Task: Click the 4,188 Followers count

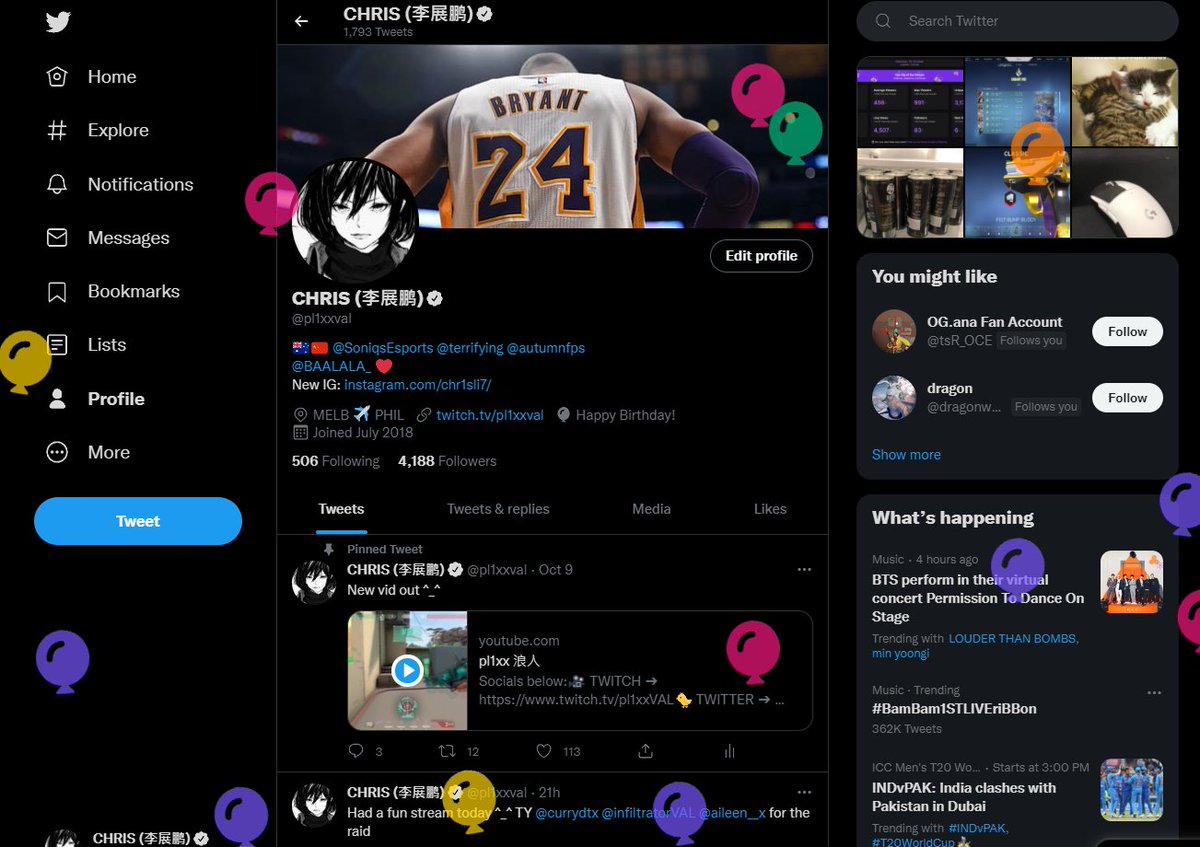Action: [x=447, y=461]
